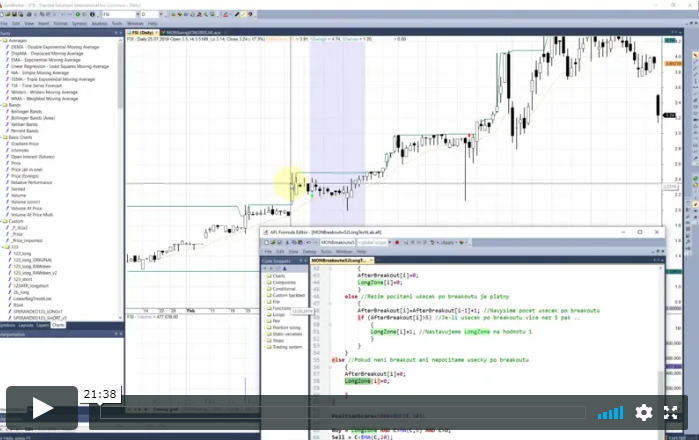The width and height of the screenshot is (699, 440).
Task: Select the Cenovy graf chart sheet tab
Action: pyautogui.click(x=165, y=409)
